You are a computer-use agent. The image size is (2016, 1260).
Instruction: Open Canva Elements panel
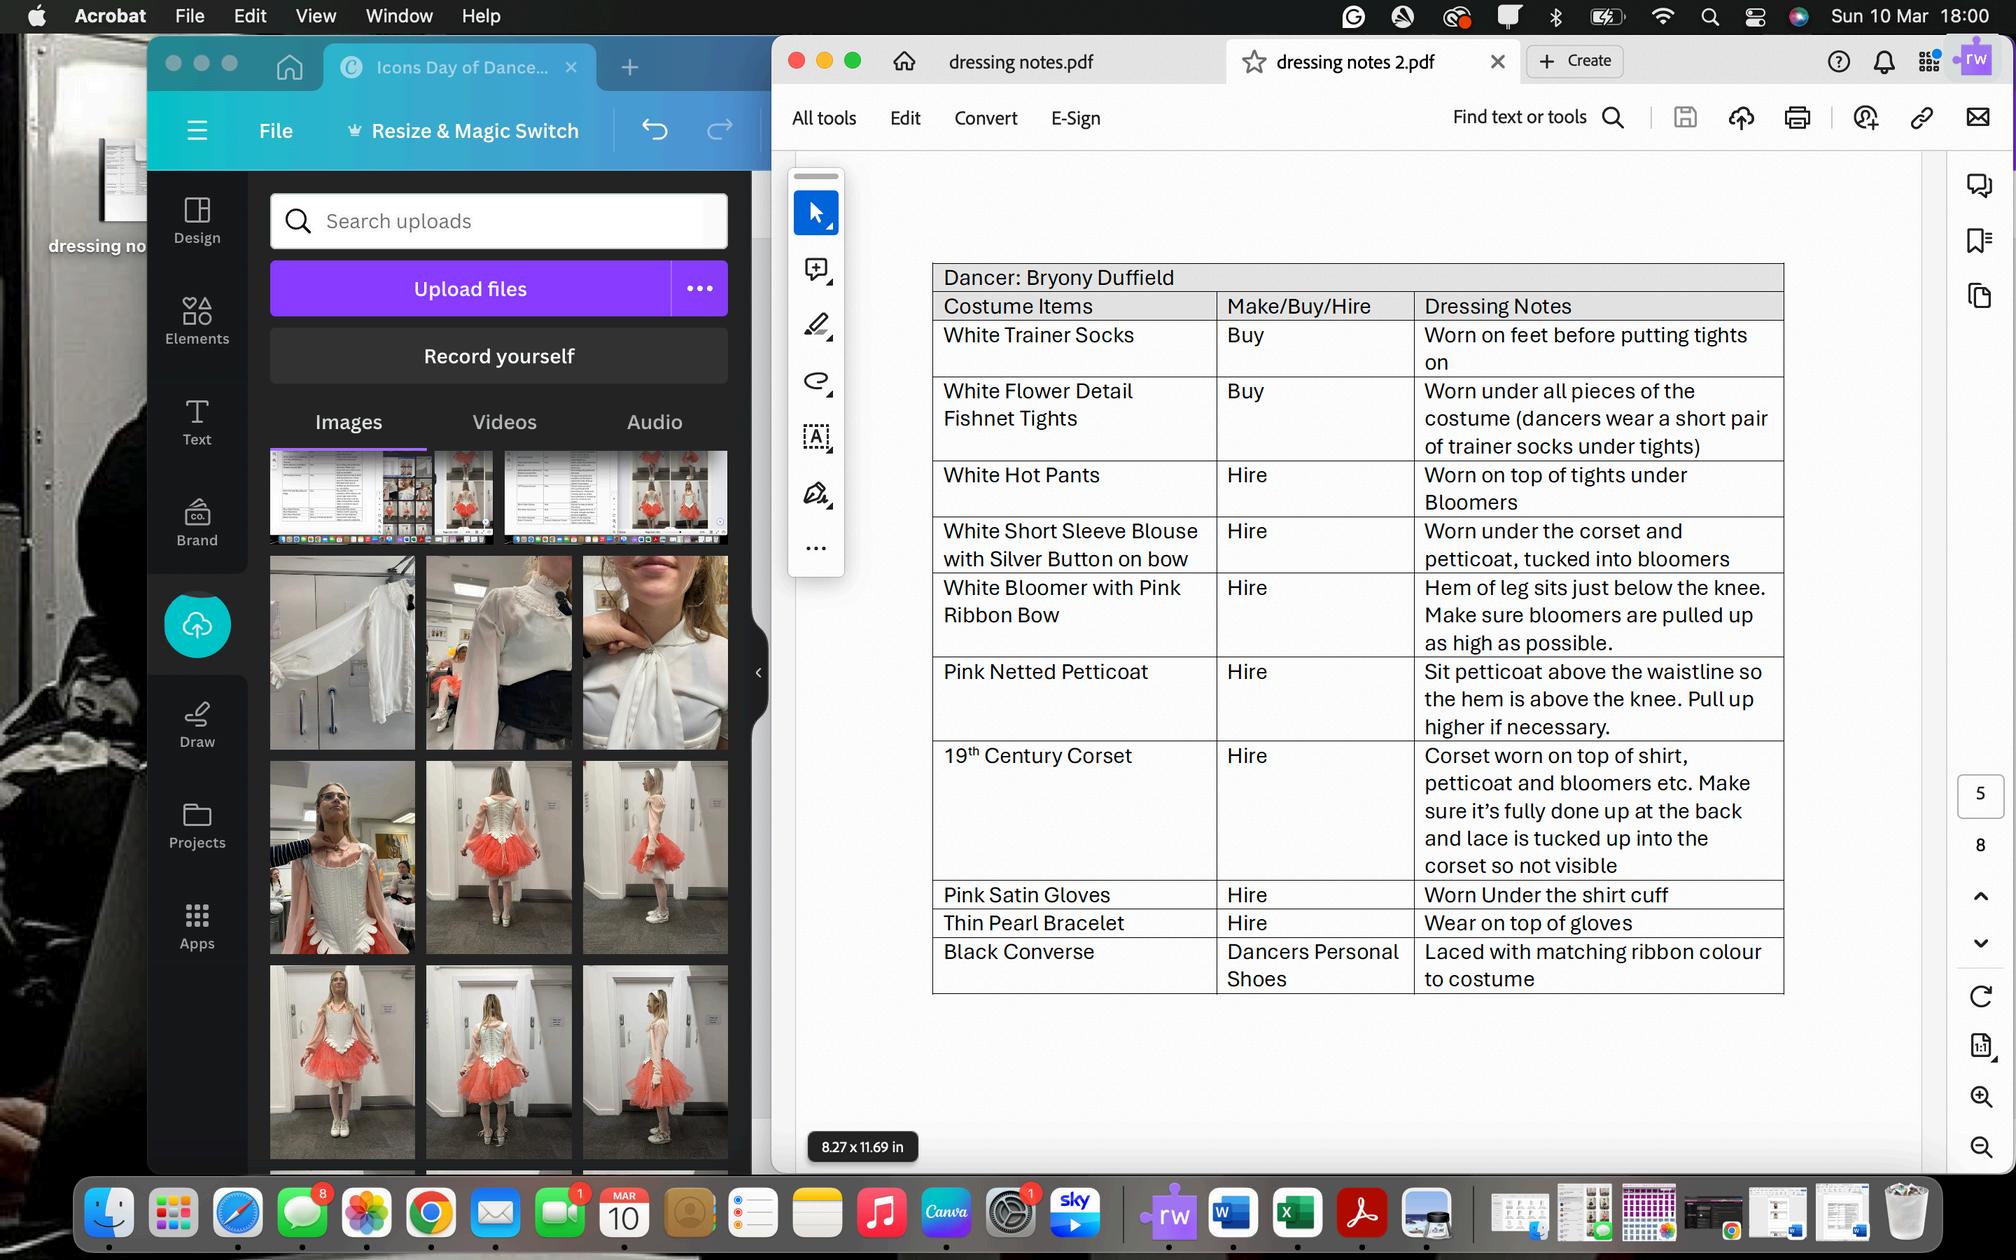(197, 320)
